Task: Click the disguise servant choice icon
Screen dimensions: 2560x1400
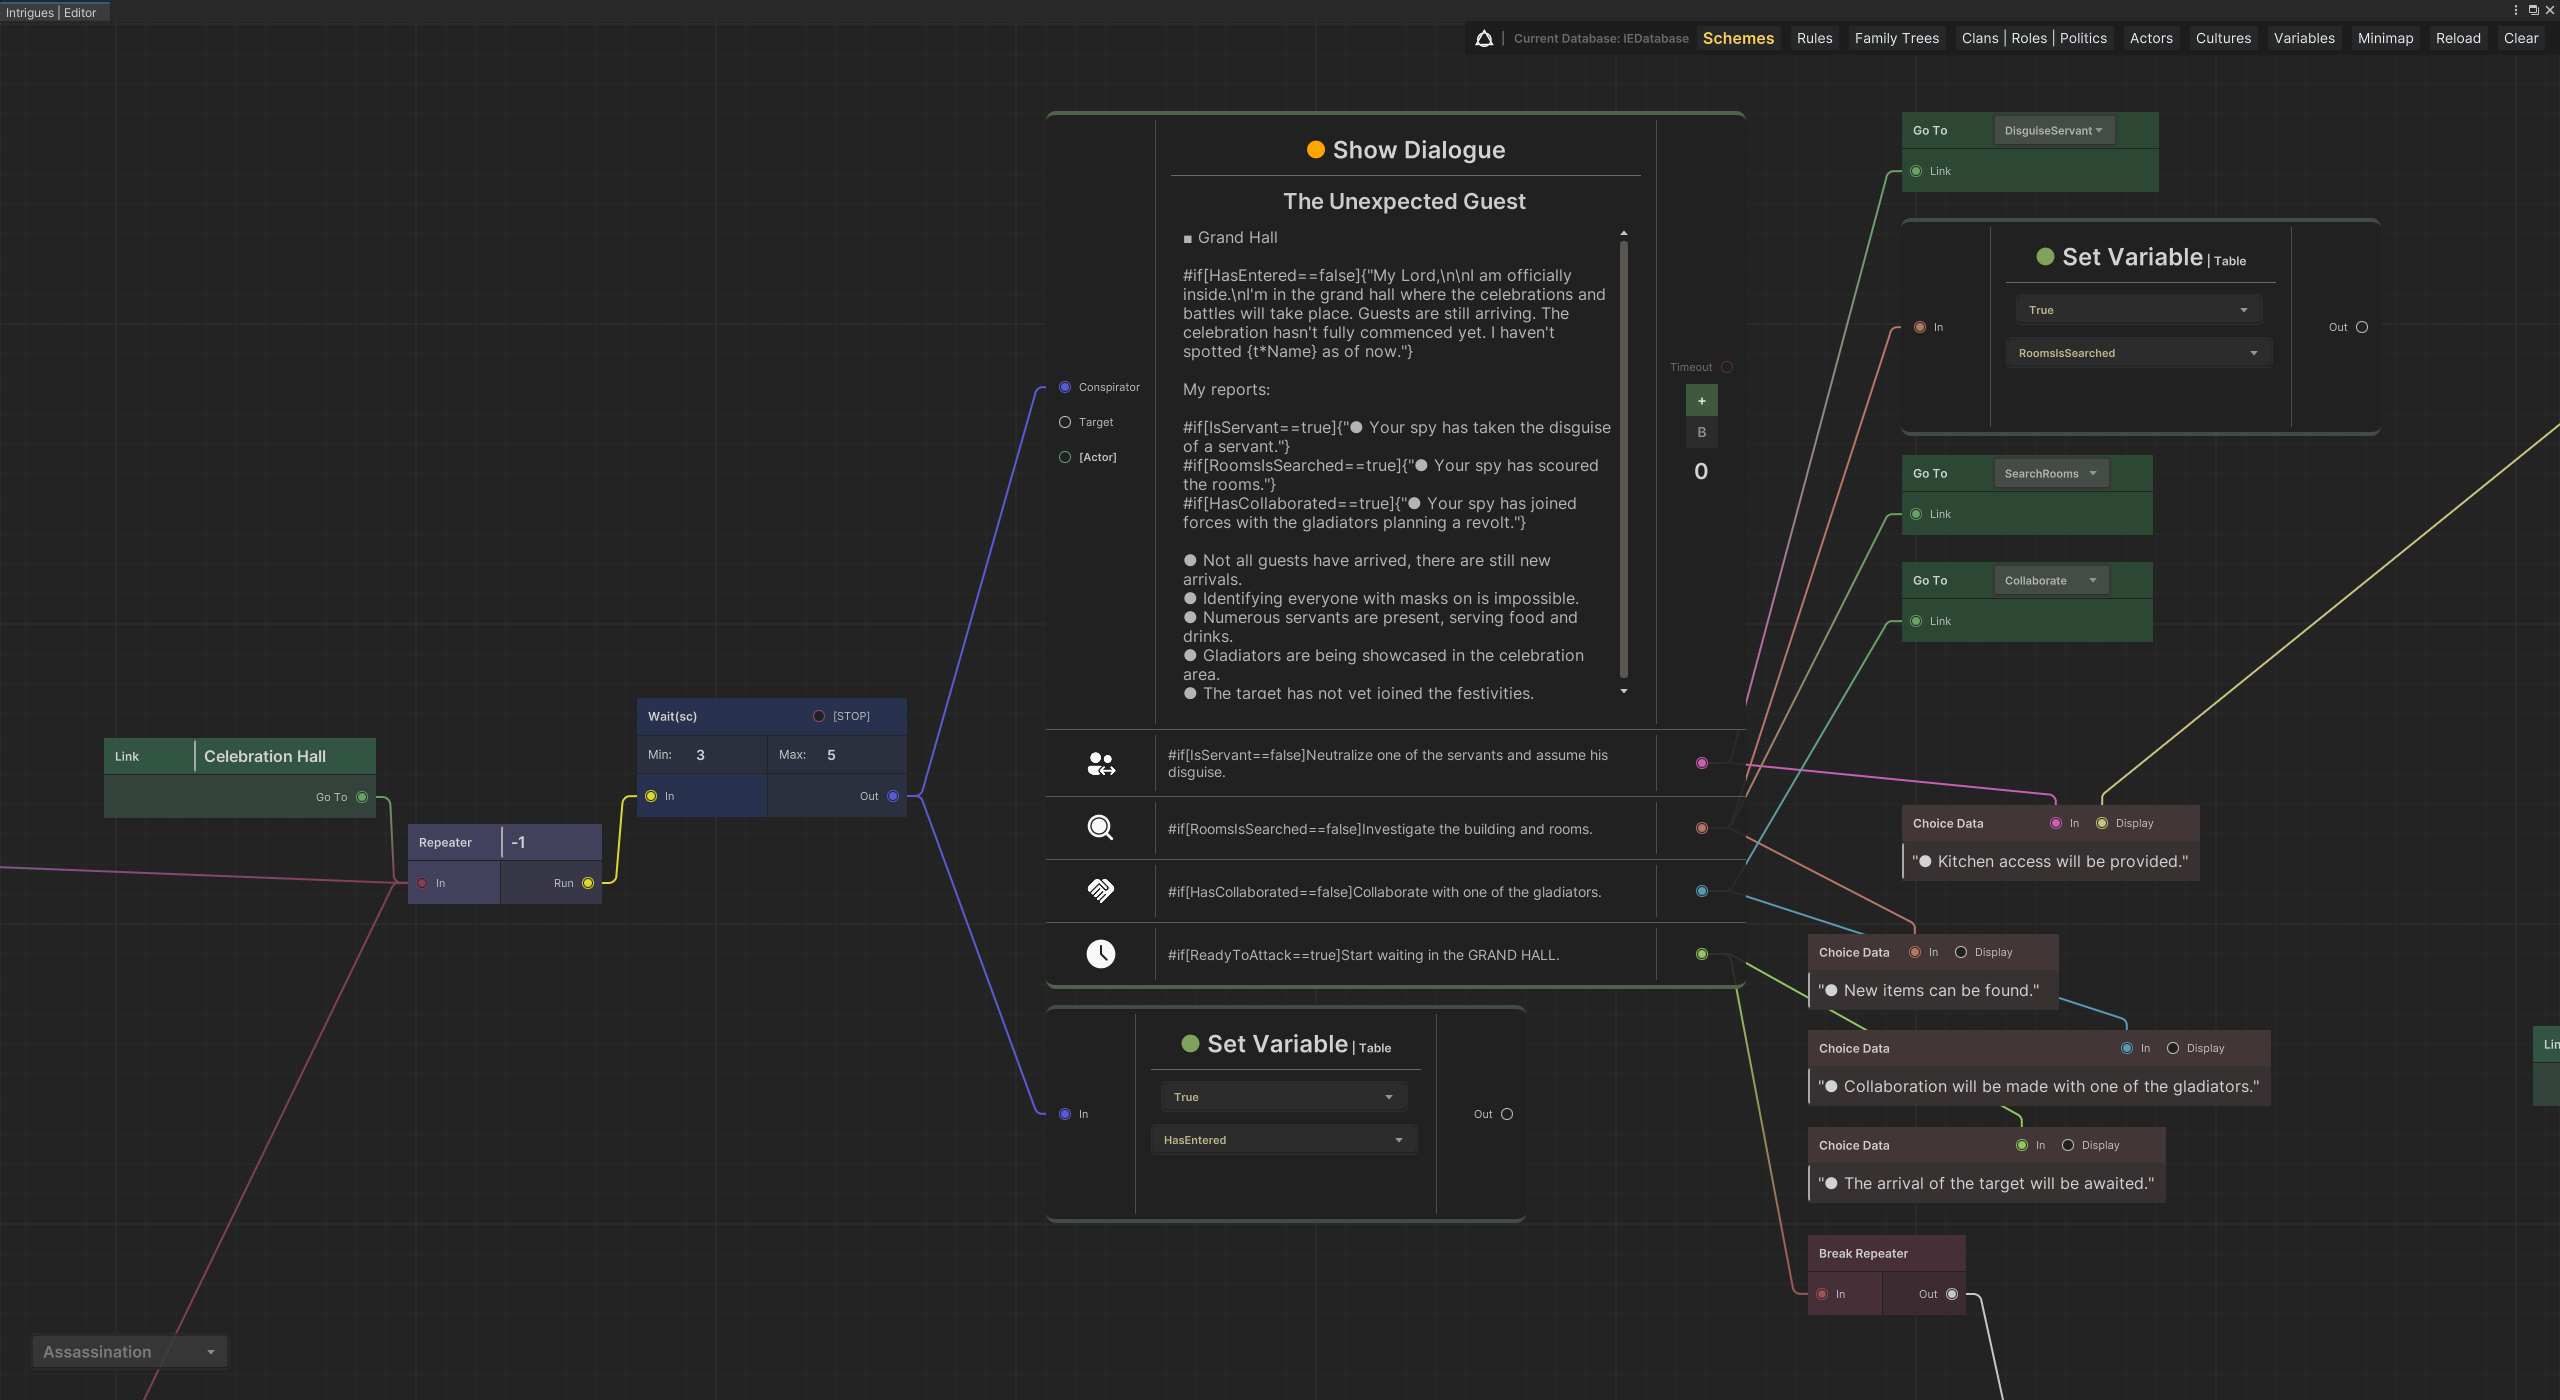Action: click(1100, 764)
